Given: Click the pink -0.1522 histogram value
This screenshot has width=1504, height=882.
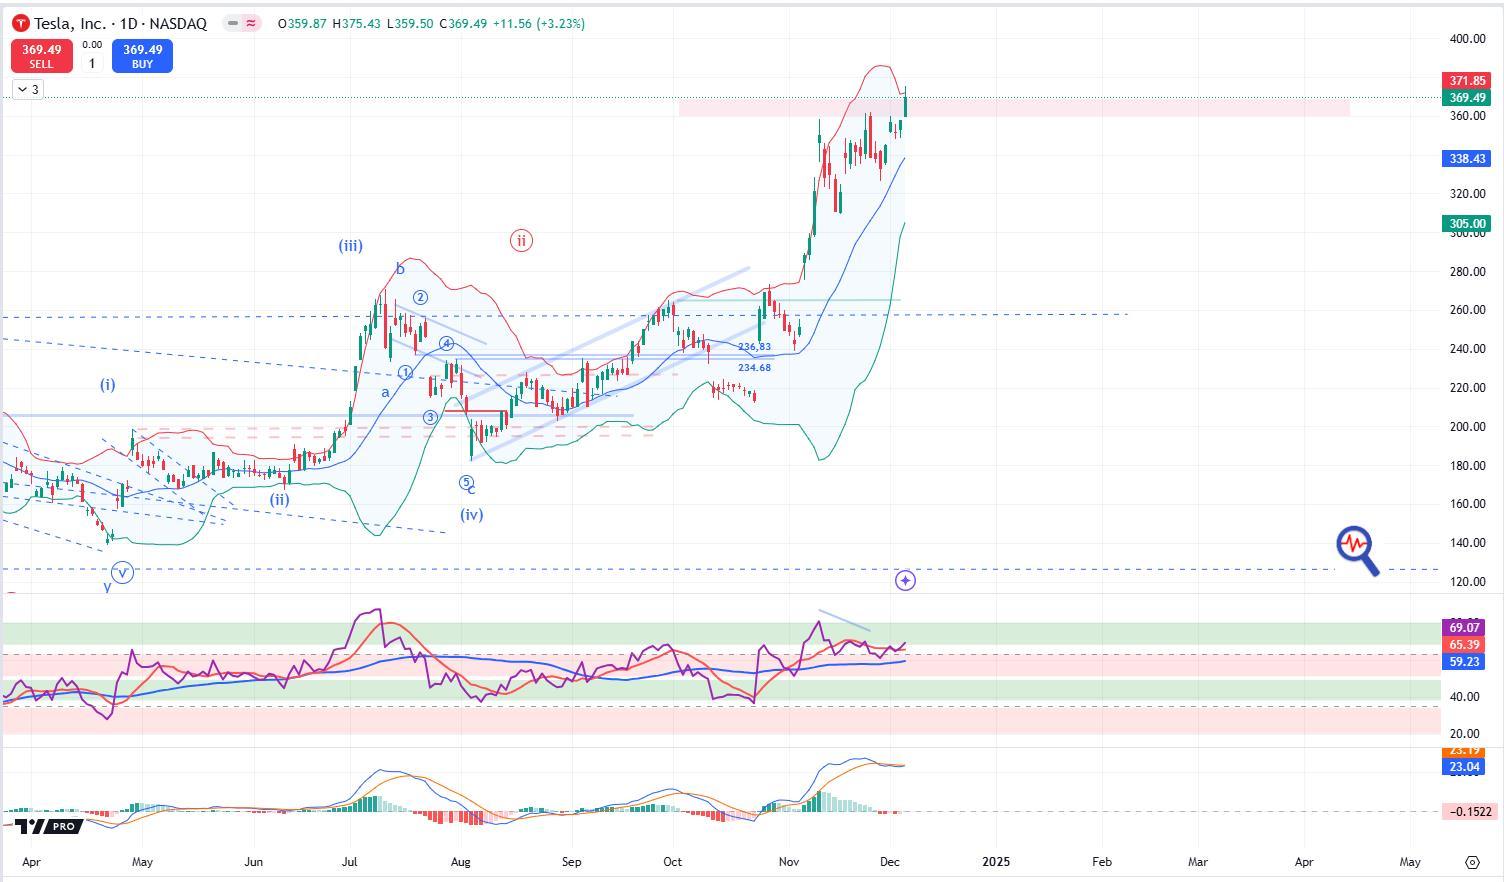Looking at the screenshot, I should [1469, 812].
